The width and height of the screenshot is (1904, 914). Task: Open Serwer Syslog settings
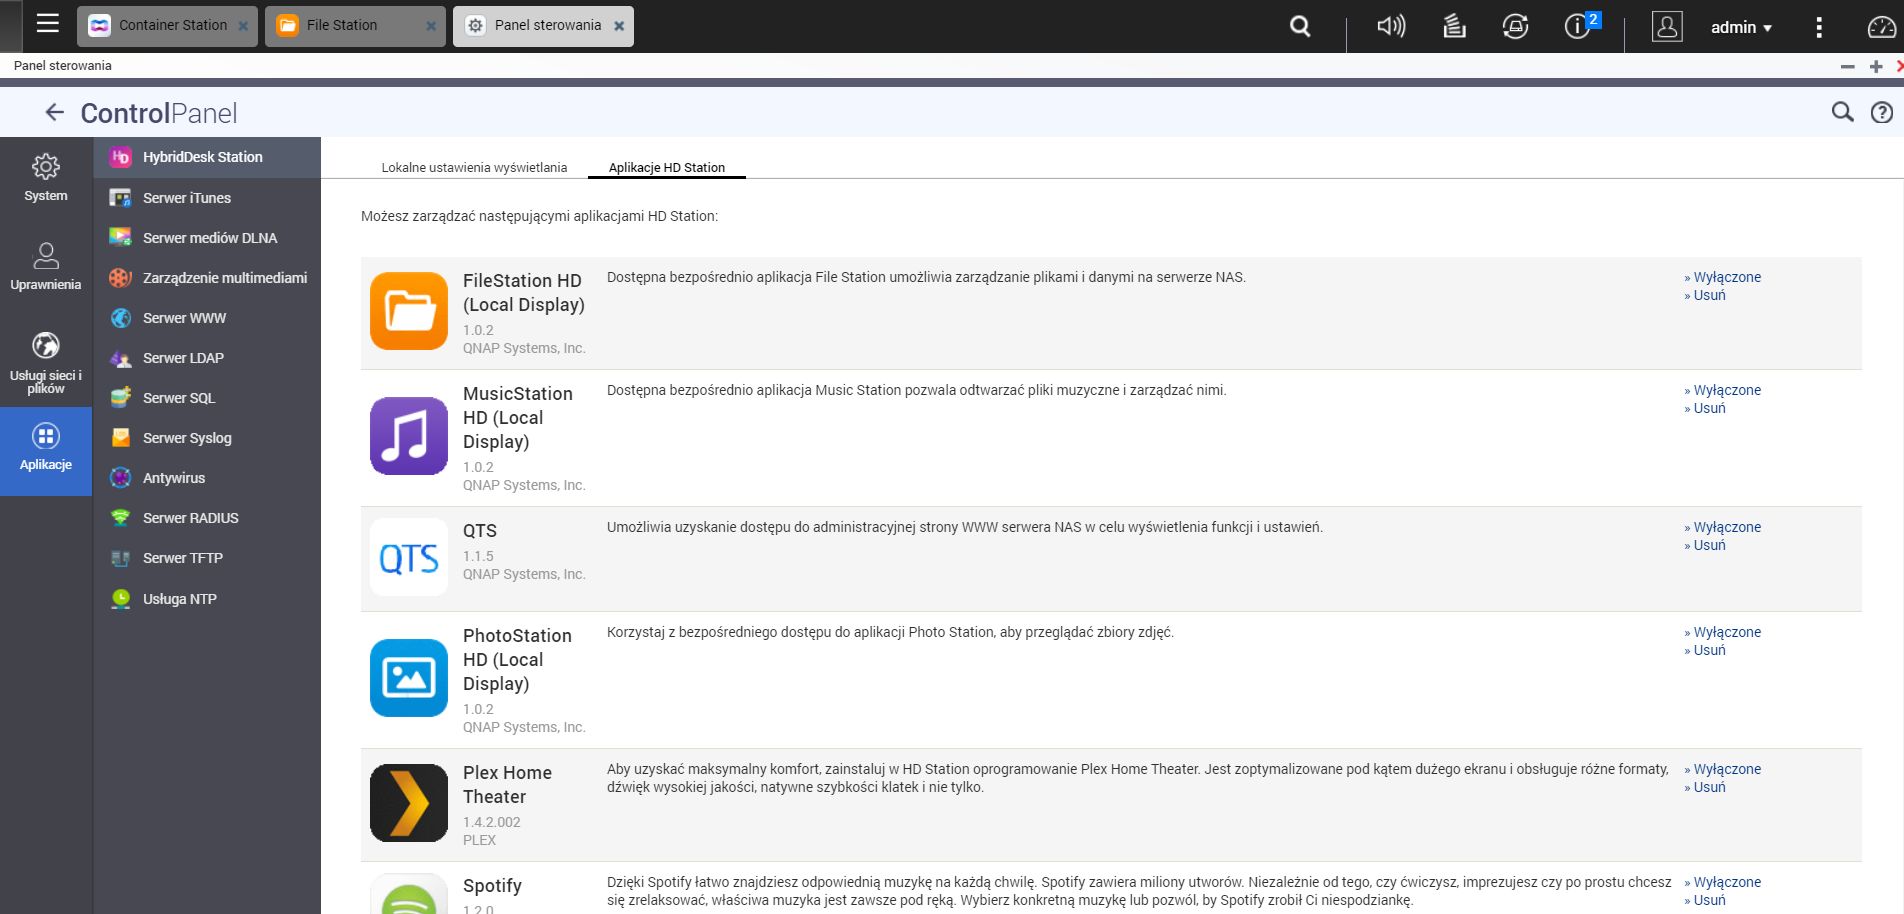(207, 438)
